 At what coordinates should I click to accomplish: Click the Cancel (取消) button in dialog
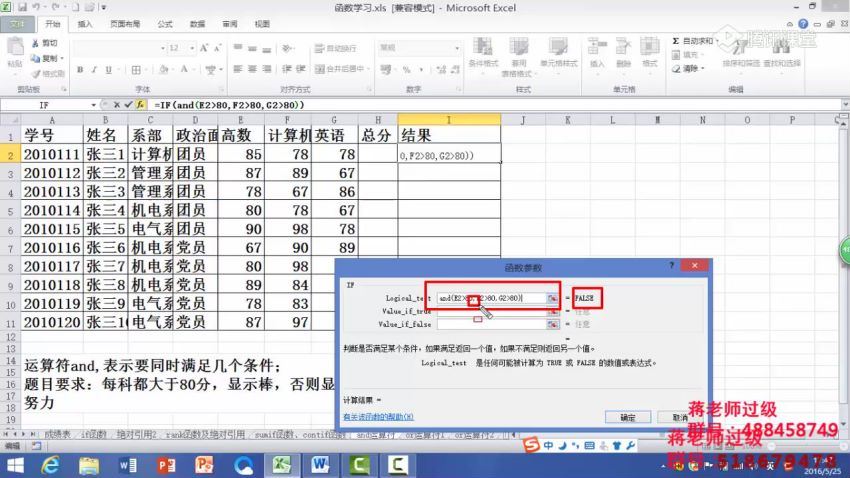(x=679, y=417)
